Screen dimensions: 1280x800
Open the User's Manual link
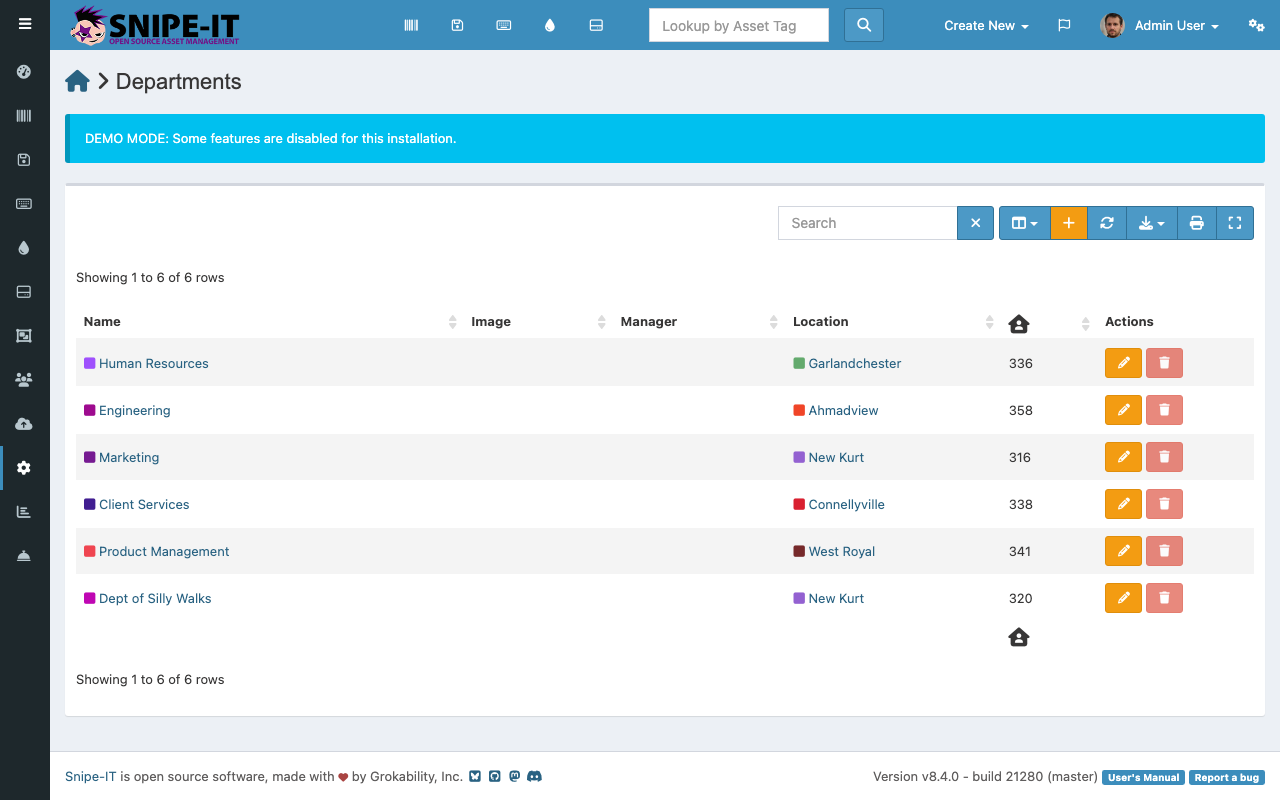coord(1143,777)
